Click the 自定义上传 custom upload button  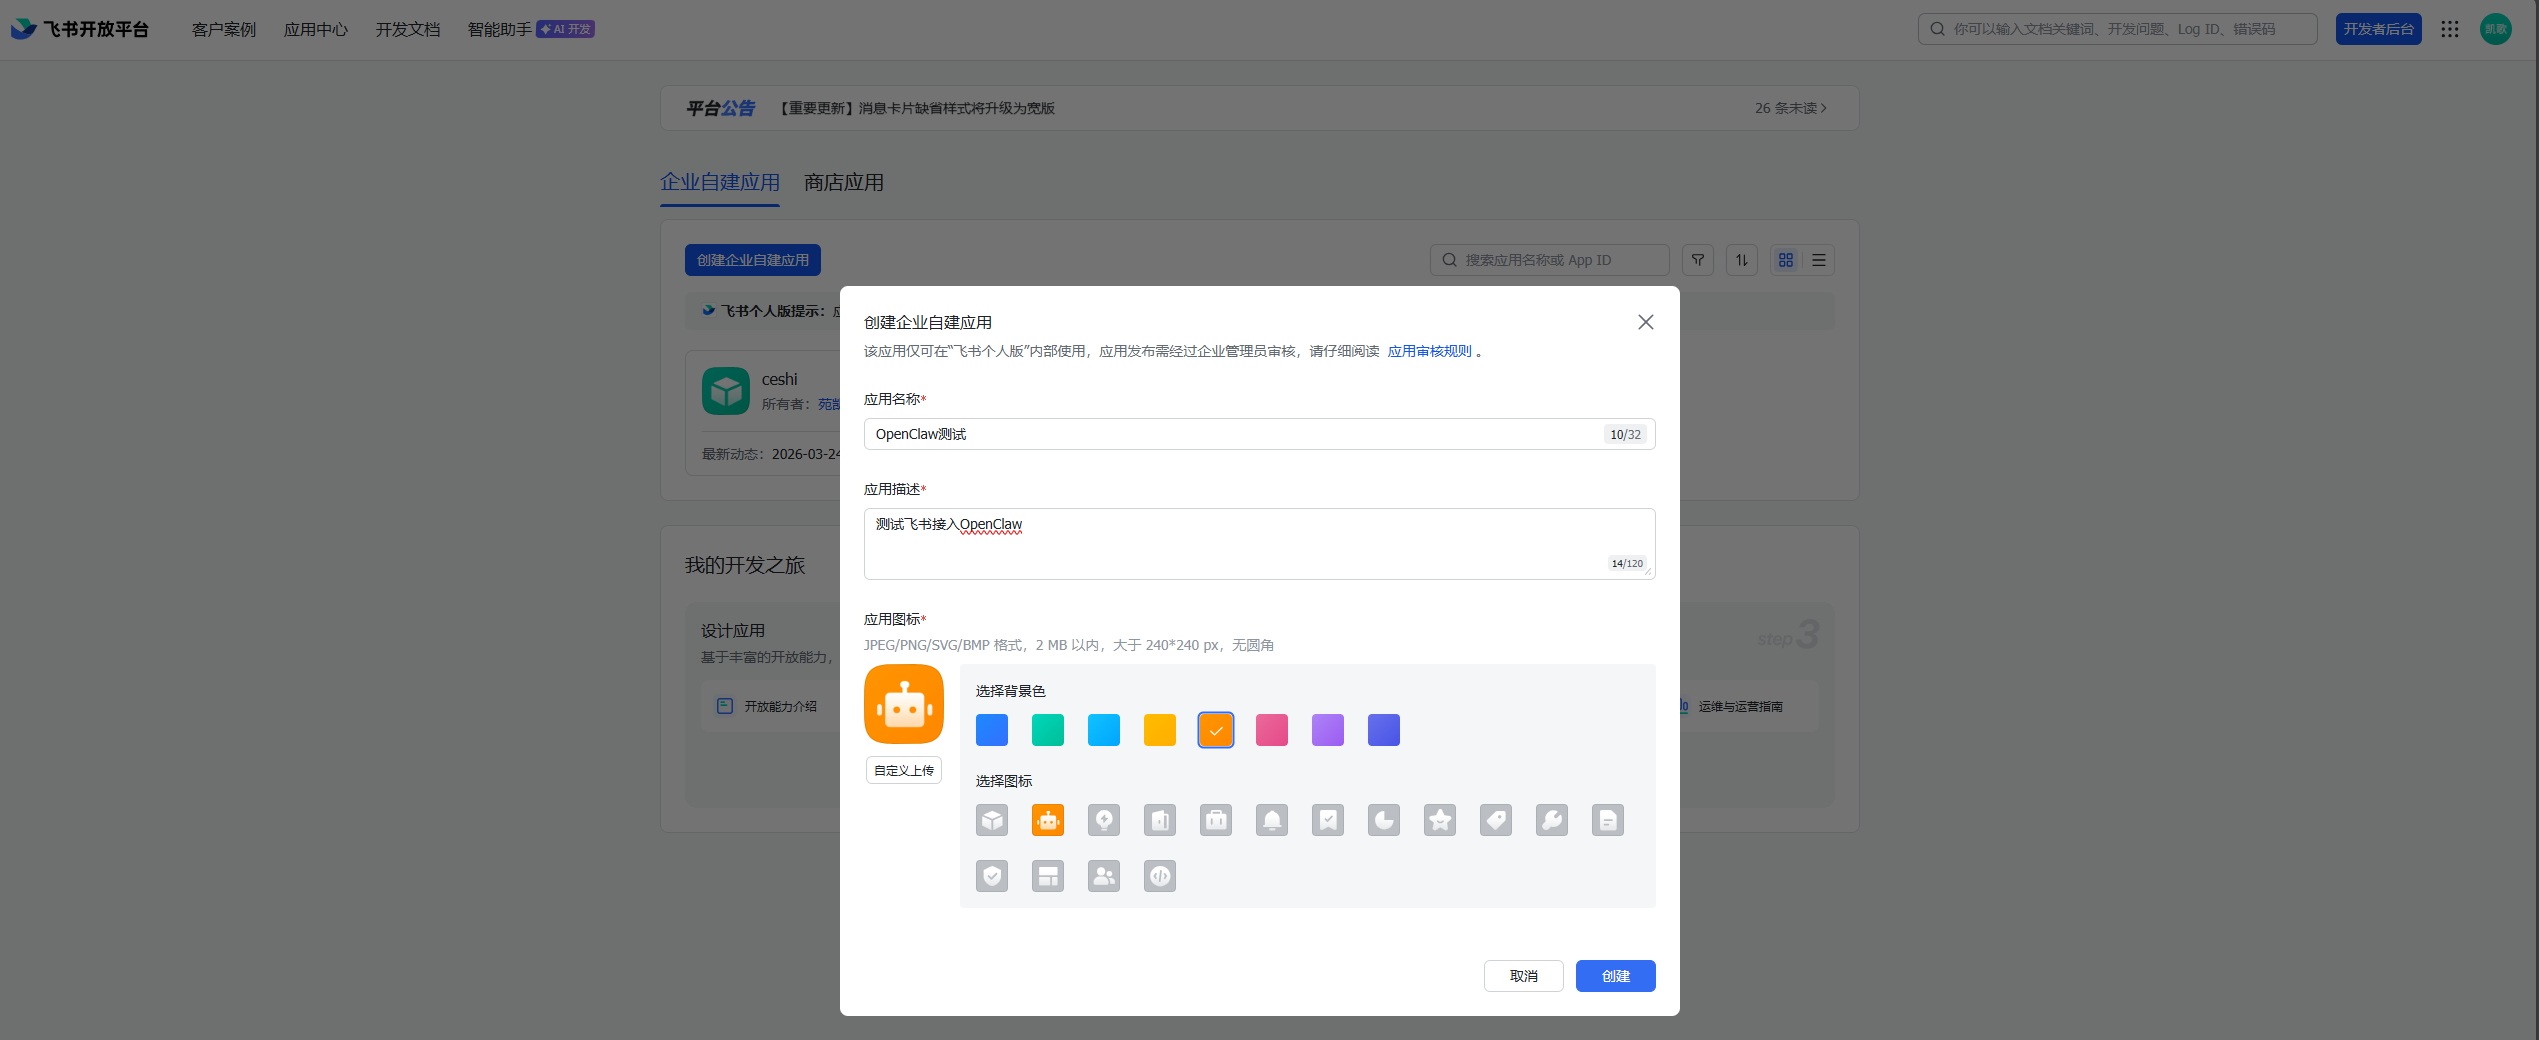pyautogui.click(x=903, y=770)
